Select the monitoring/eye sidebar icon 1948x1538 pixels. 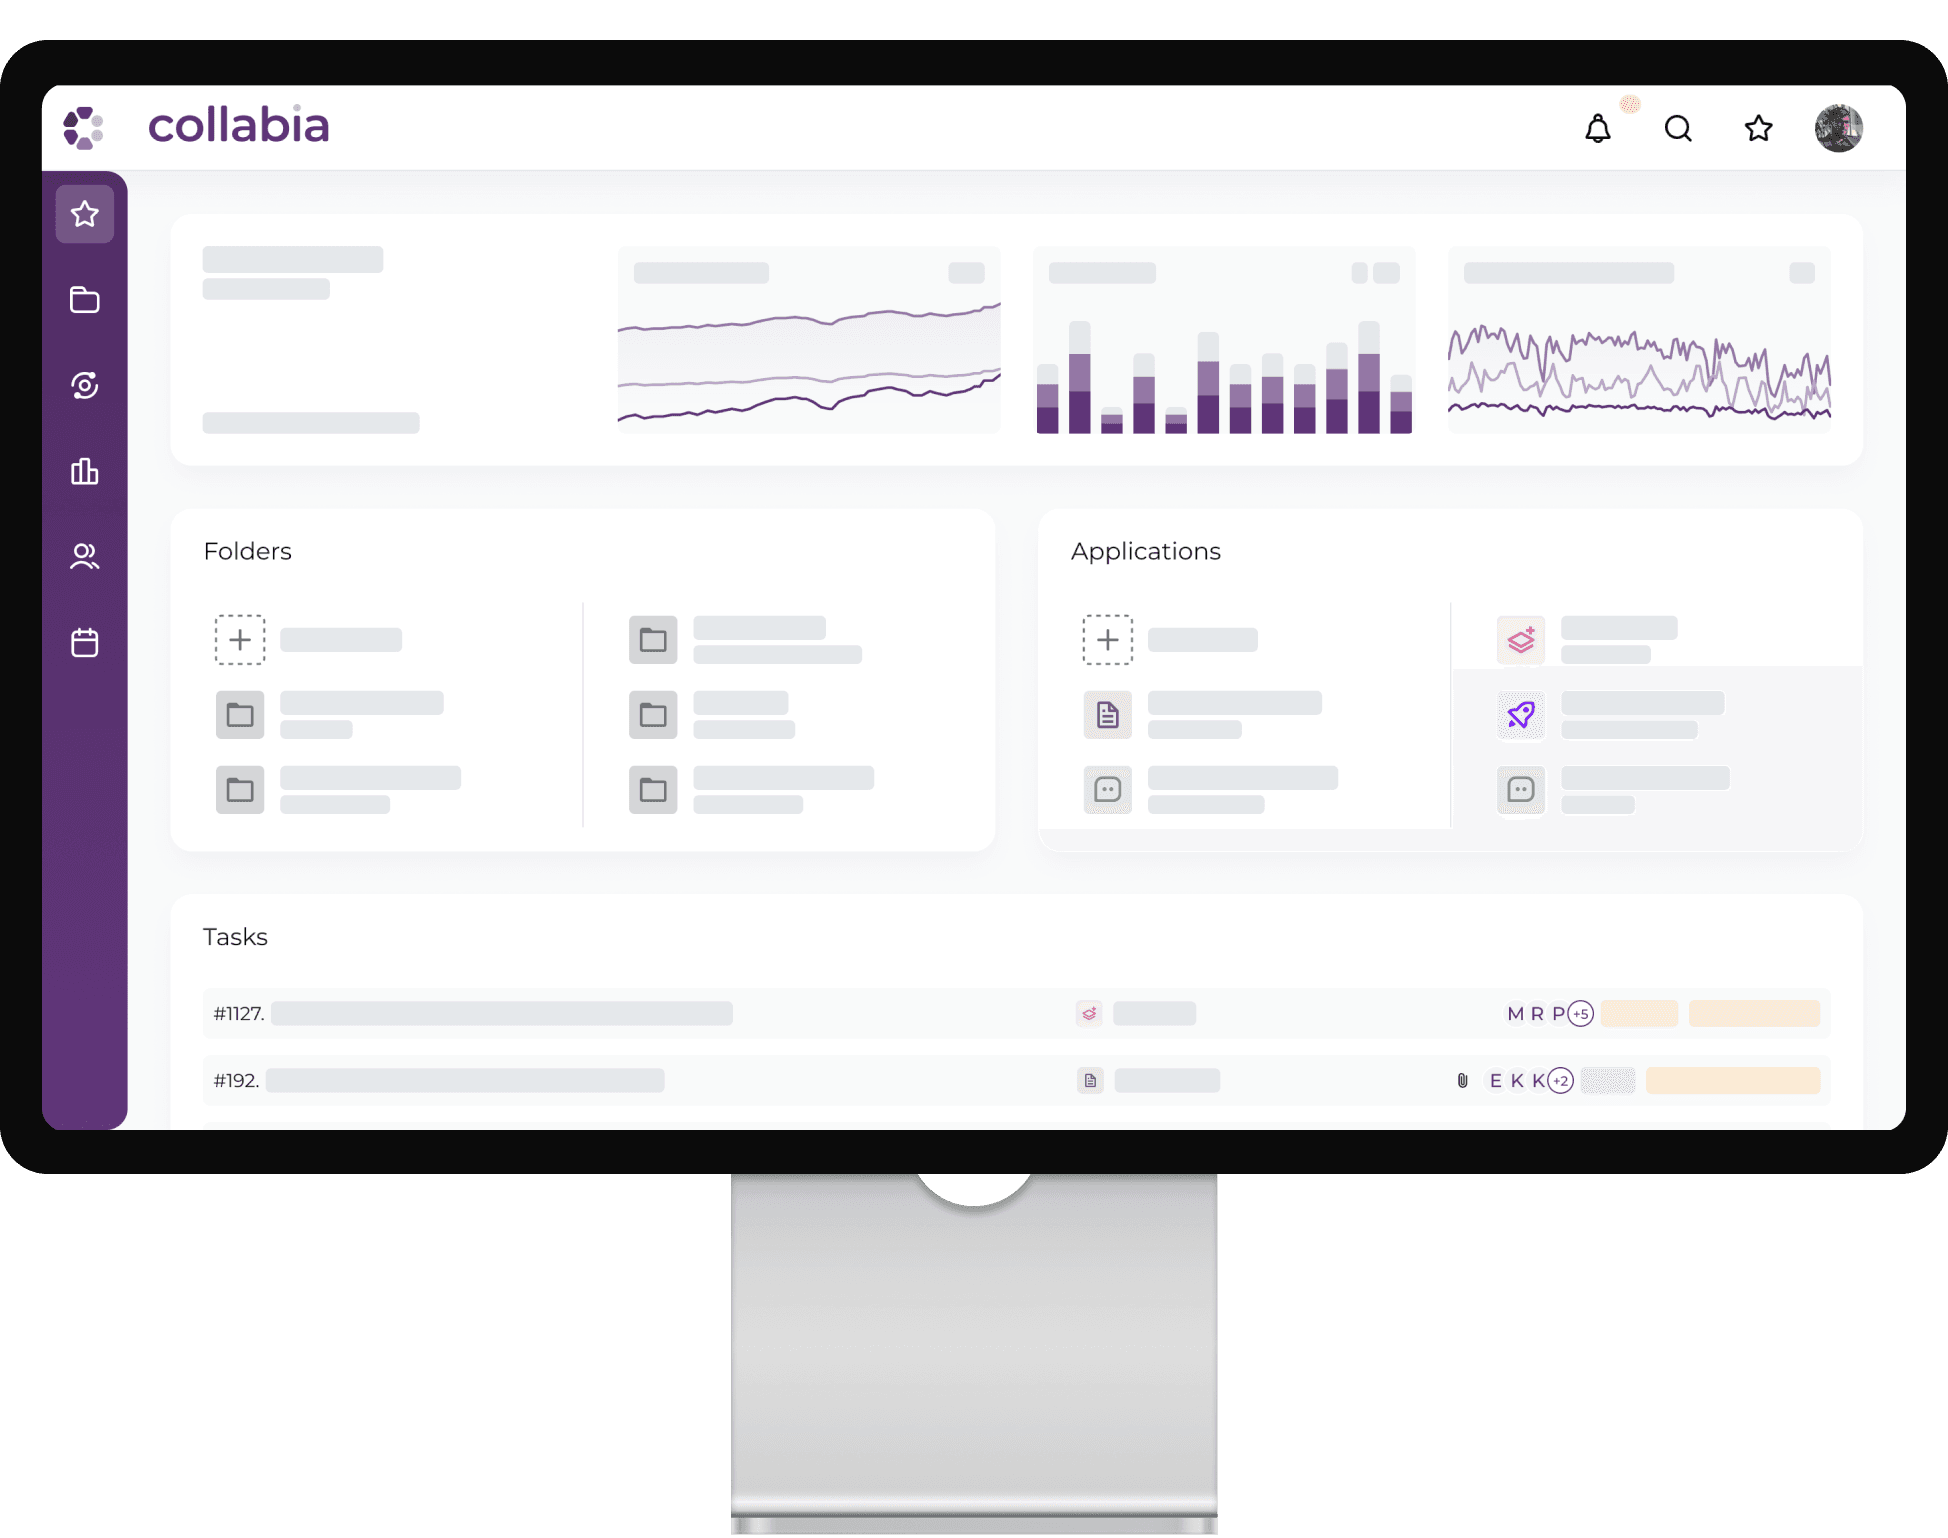[x=85, y=384]
